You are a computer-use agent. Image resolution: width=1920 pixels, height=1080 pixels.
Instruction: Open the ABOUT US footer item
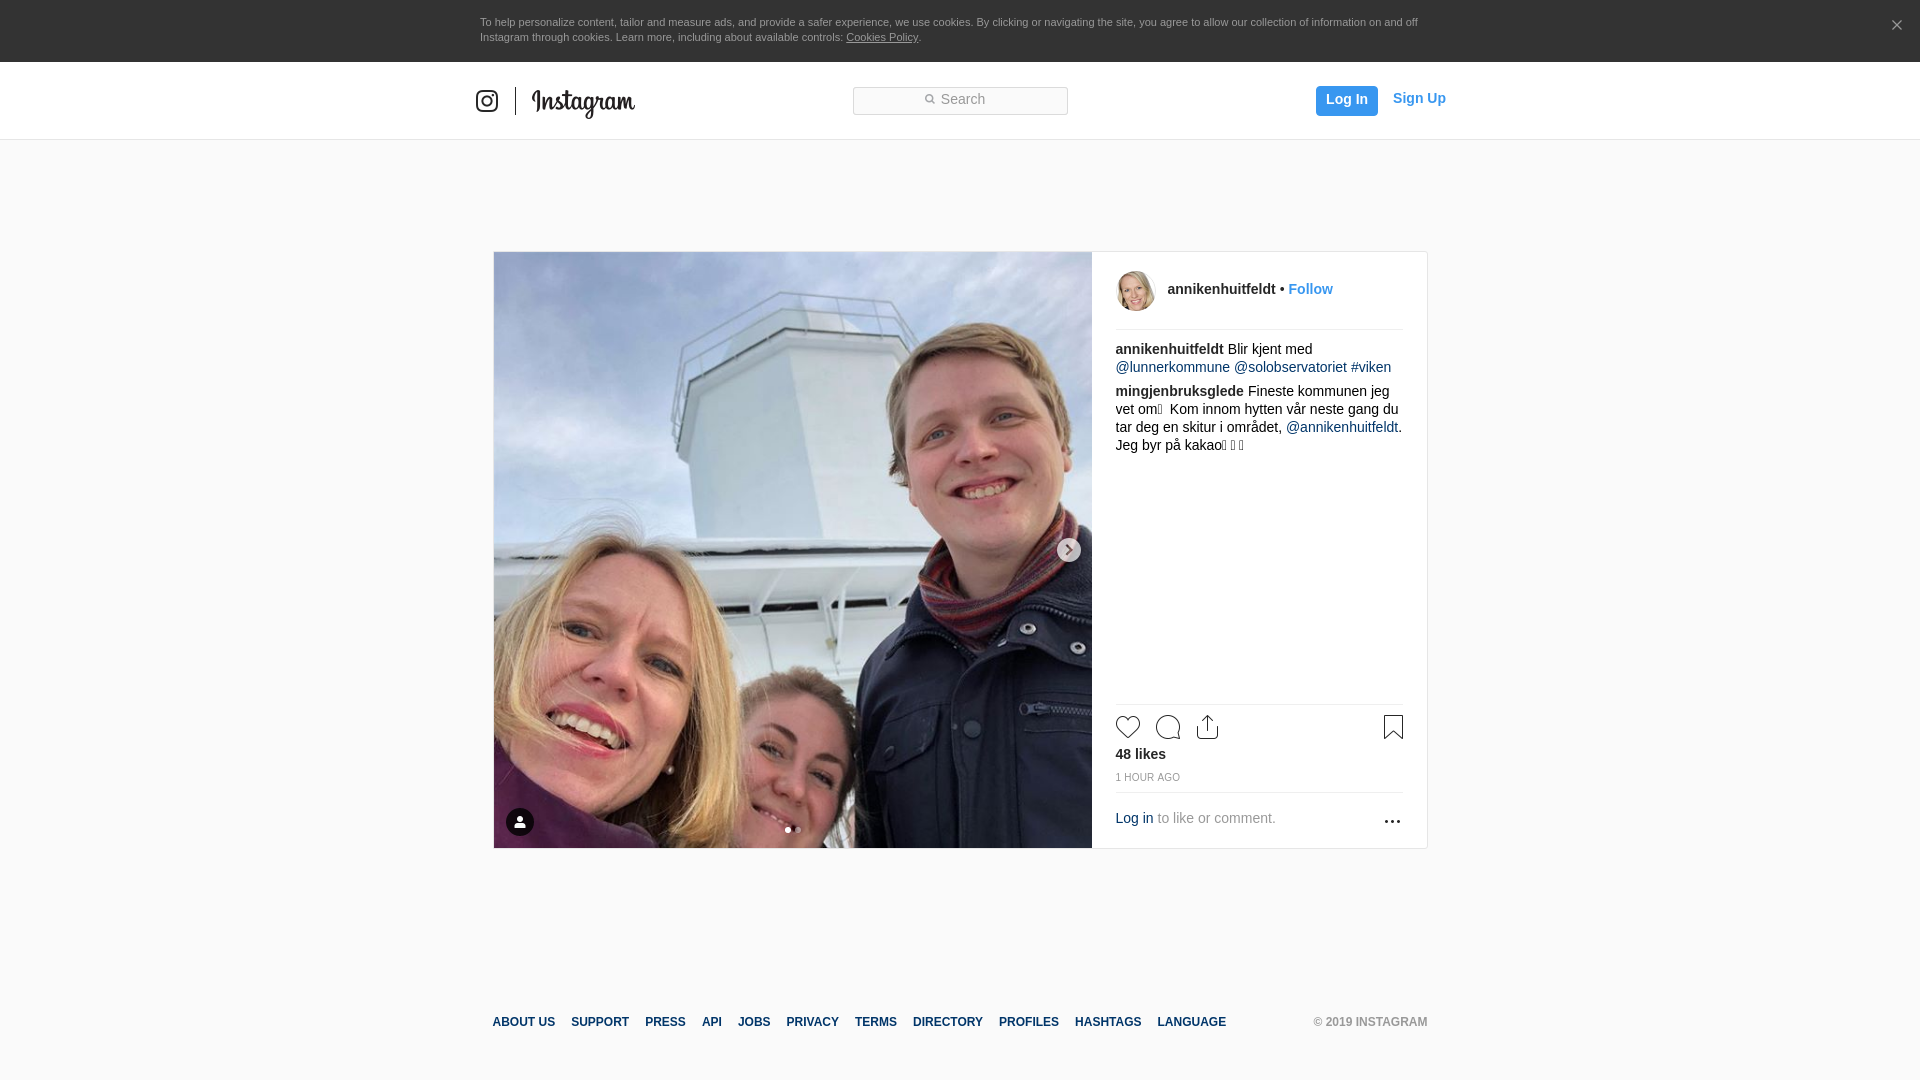coord(523,1022)
